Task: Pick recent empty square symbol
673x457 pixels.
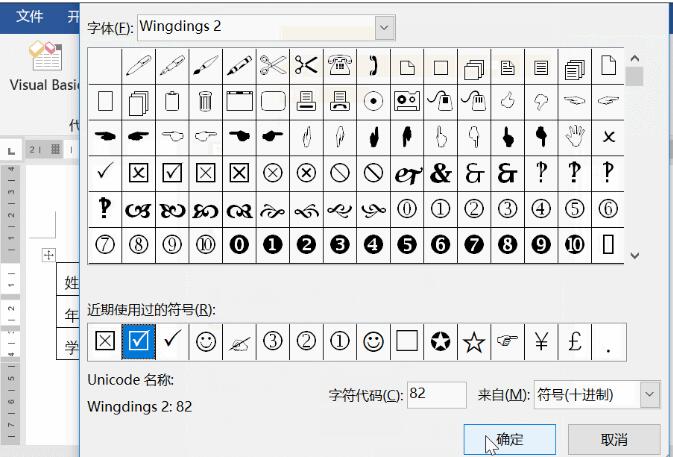Action: 407,342
